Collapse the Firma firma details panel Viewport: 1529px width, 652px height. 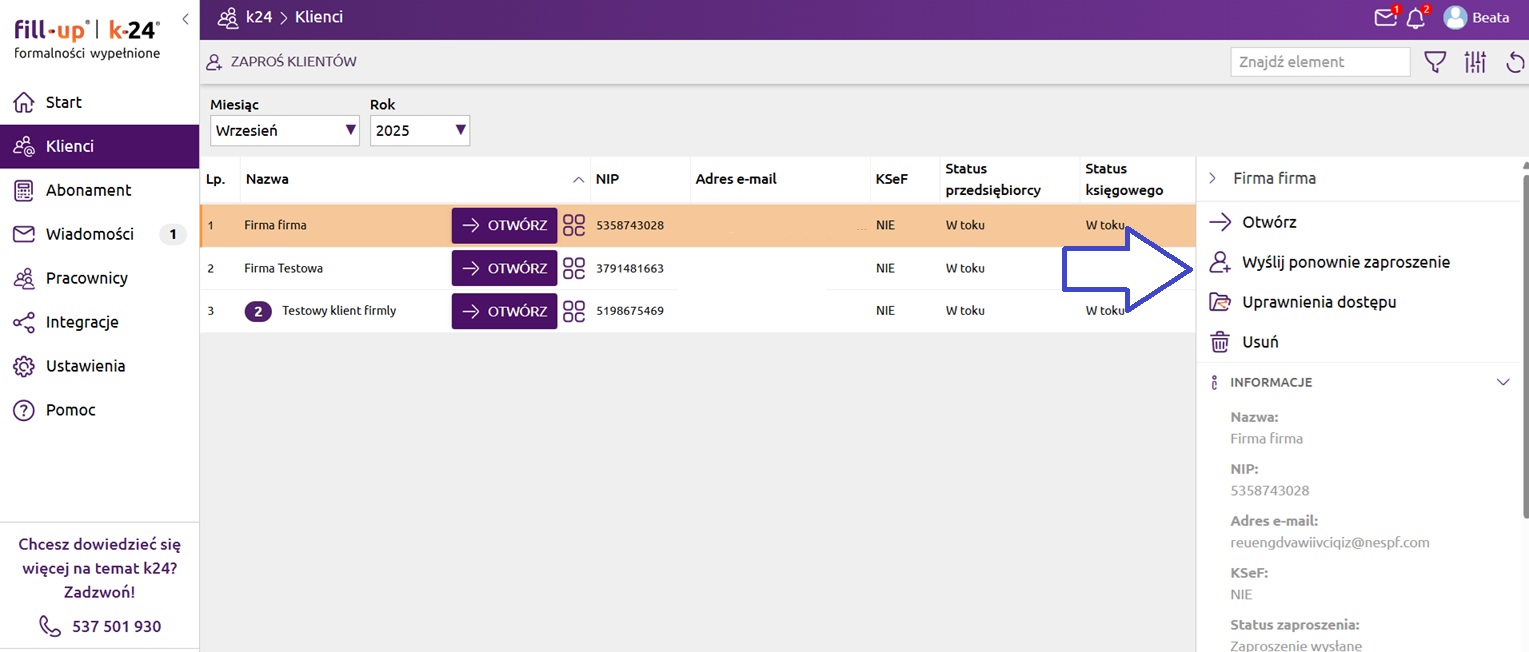pyautogui.click(x=1213, y=178)
